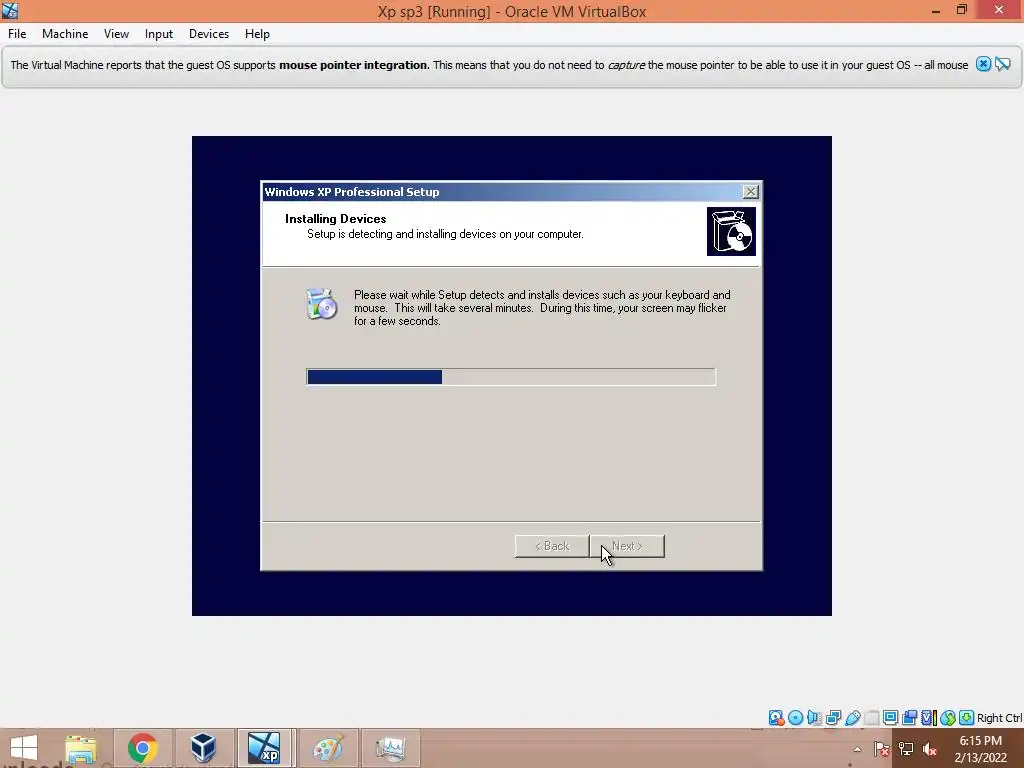Open the monitor app taskbar icon

coord(391,748)
